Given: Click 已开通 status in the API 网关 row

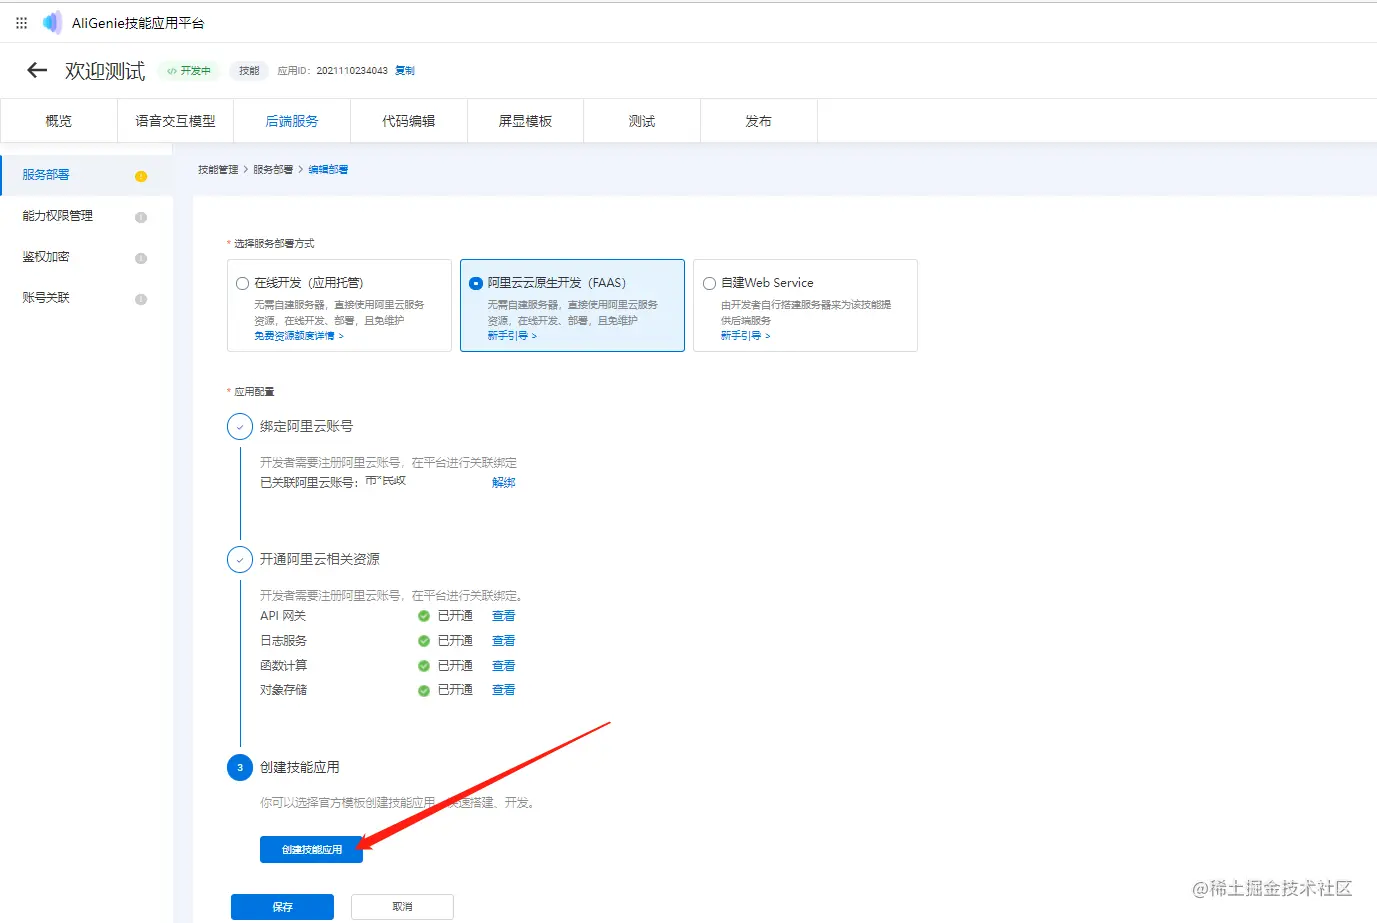Looking at the screenshot, I should point(455,616).
